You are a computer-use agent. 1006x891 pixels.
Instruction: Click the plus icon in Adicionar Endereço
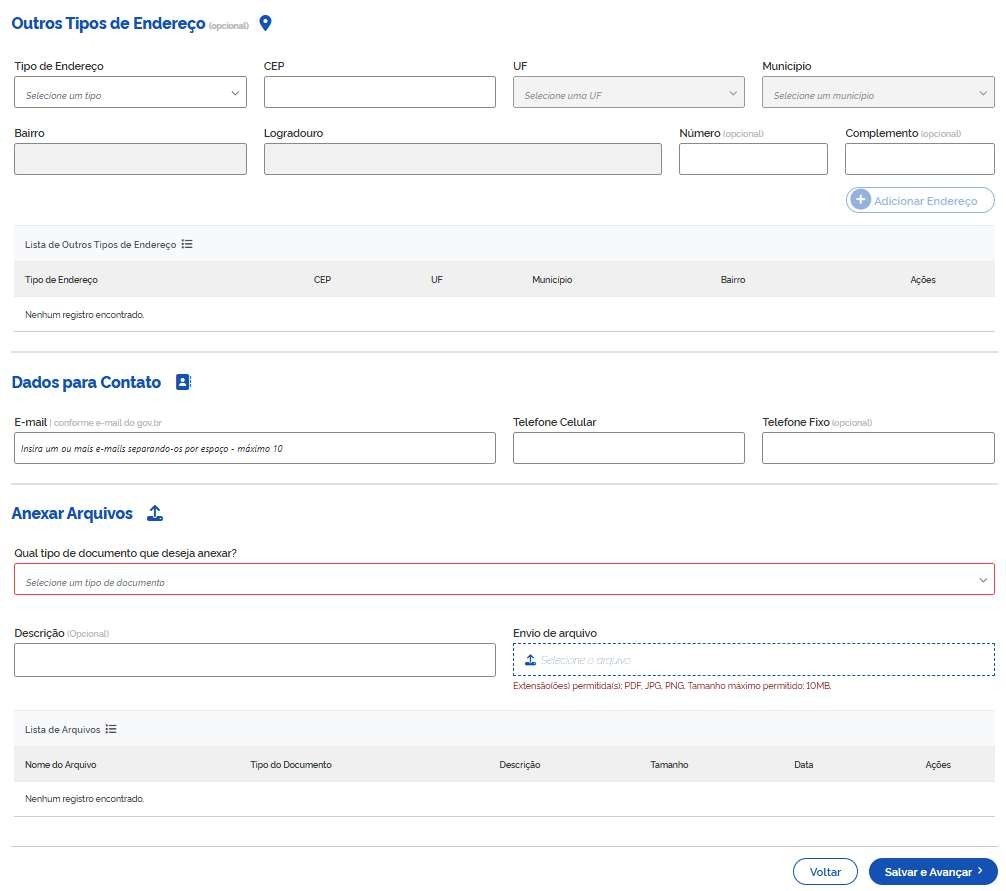[x=860, y=200]
